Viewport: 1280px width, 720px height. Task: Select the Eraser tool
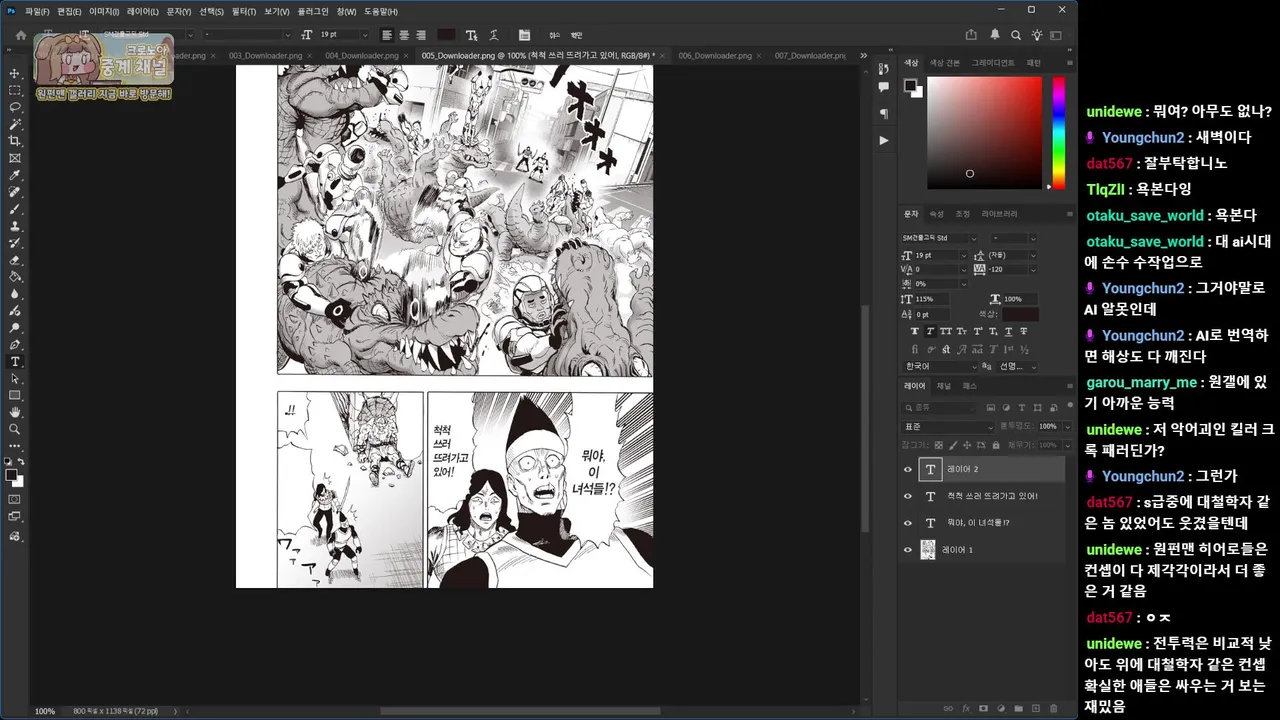15,260
